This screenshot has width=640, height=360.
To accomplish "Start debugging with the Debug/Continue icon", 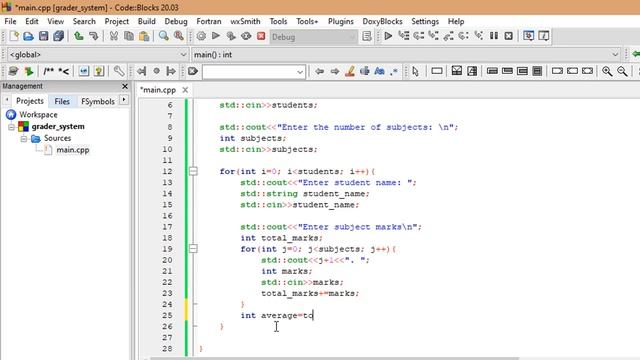I will [388, 36].
